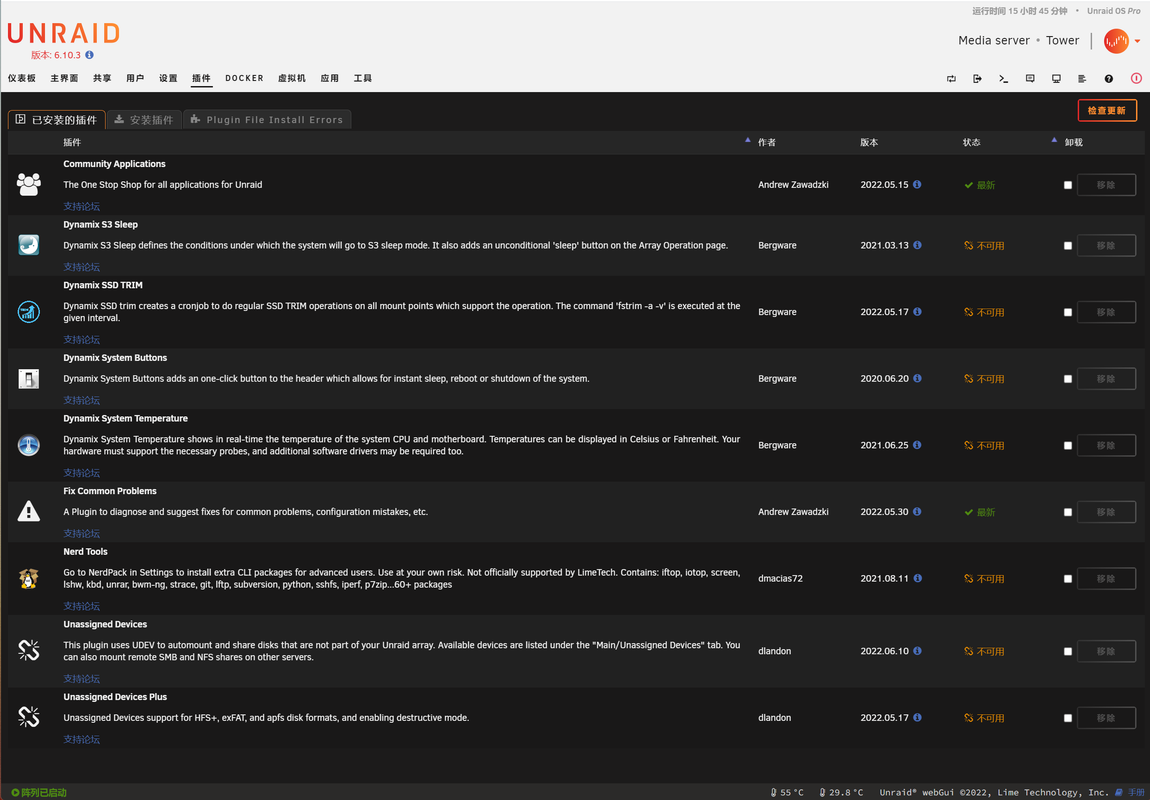Check the Dynamix SSD TRIM uninstall checkbox

(x=1068, y=312)
